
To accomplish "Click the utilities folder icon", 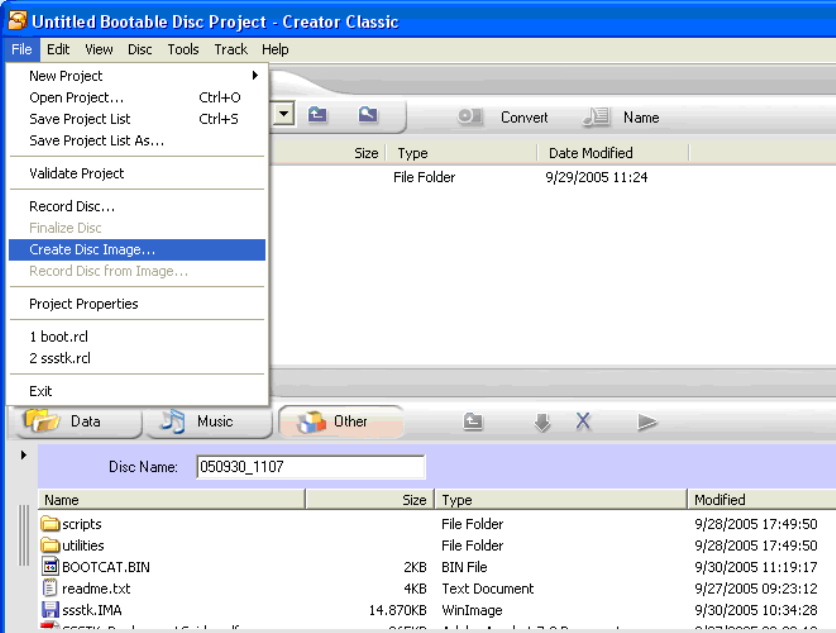I will pyautogui.click(x=50, y=545).
